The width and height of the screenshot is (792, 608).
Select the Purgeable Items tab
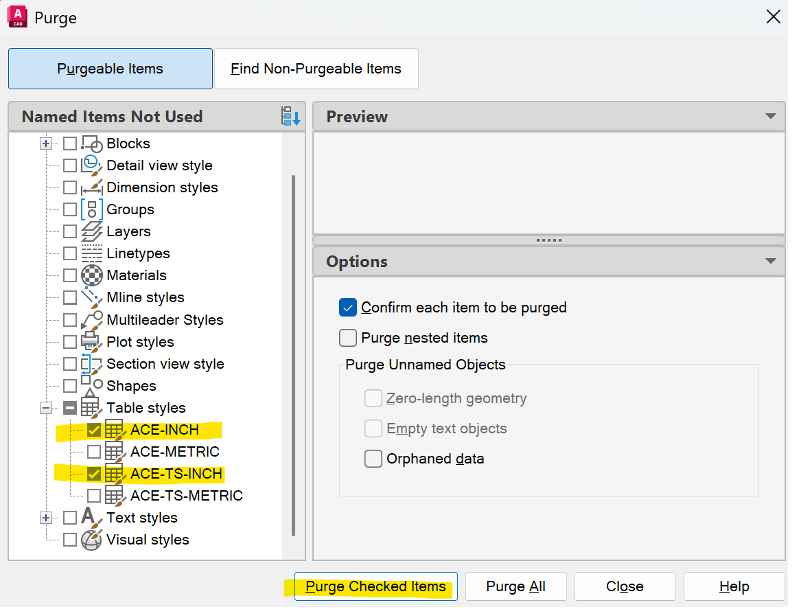pos(110,69)
